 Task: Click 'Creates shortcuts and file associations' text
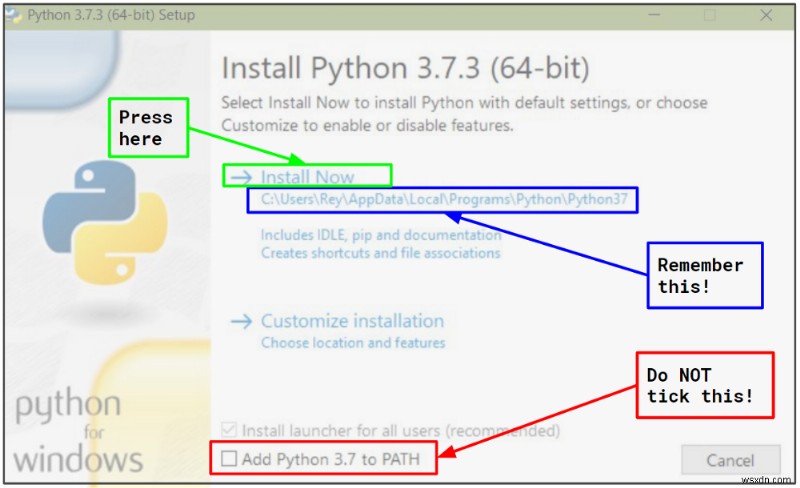tap(381, 253)
